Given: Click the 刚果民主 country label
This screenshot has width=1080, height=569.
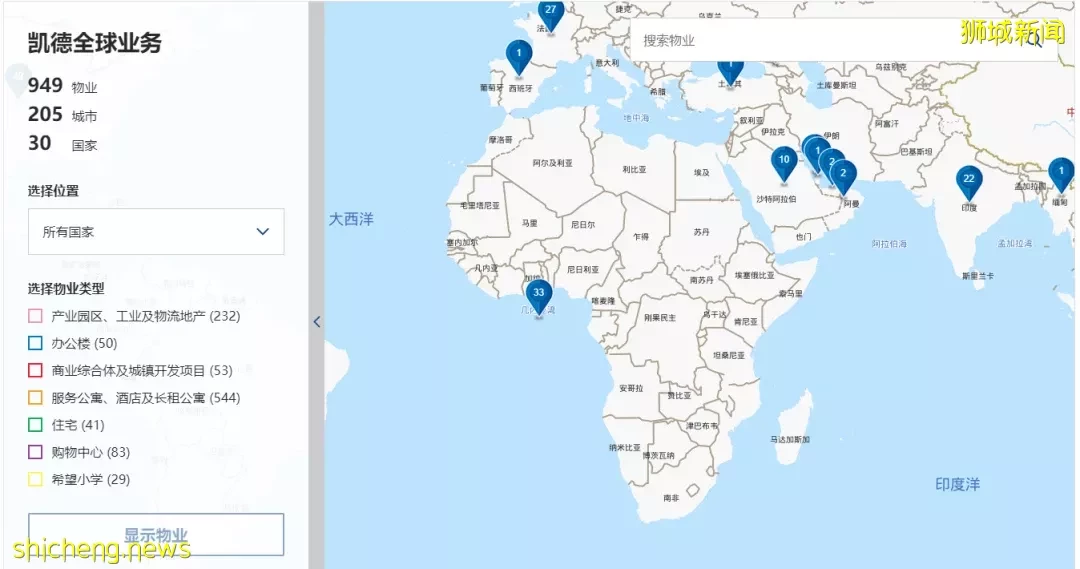Looking at the screenshot, I should (x=660, y=318).
